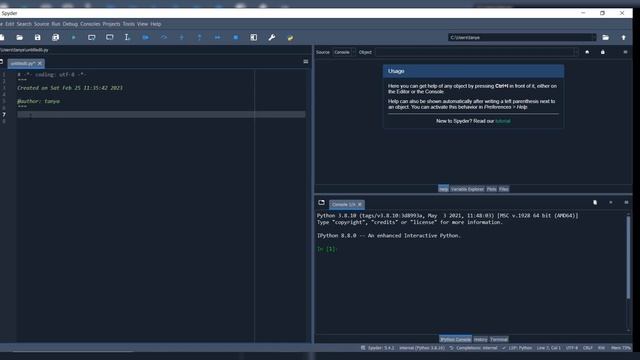
Task: Click the CRLF line endings status entry
Action: (x=588, y=348)
